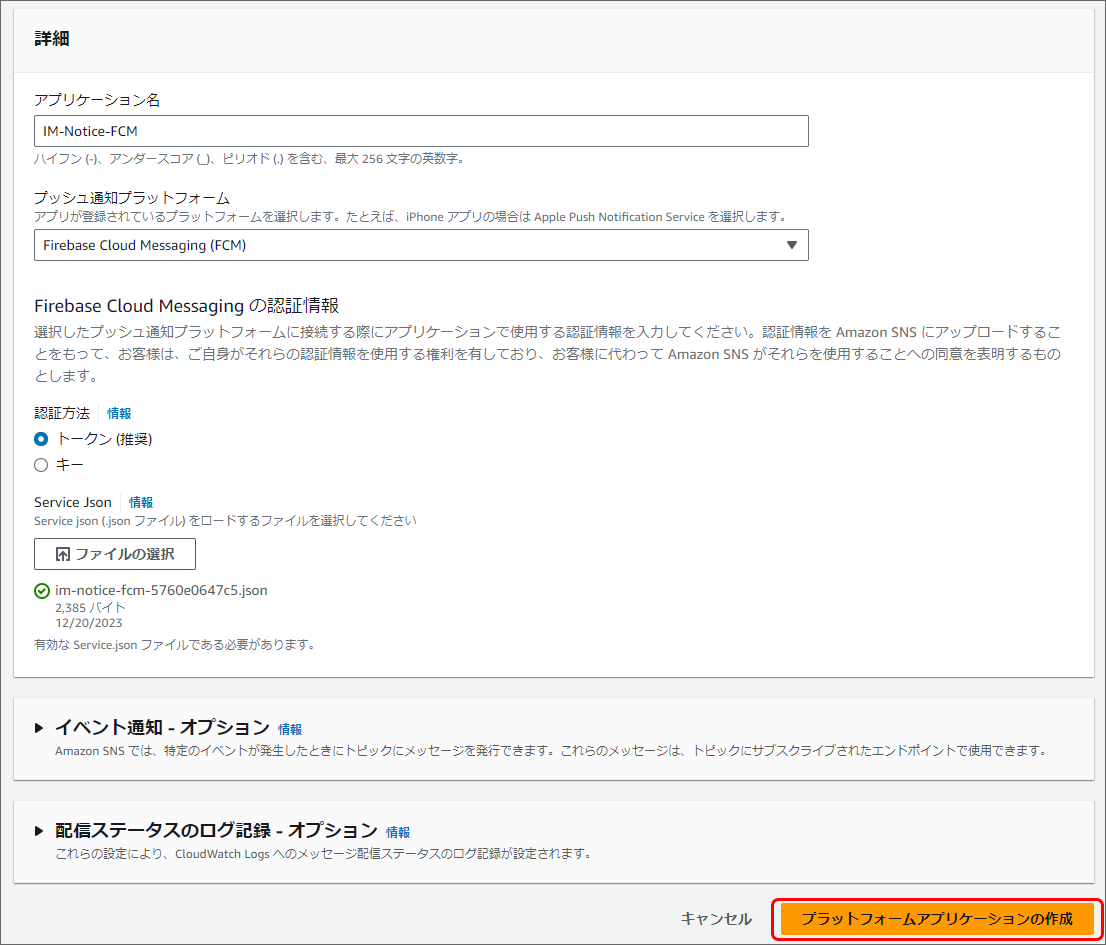Click the アプリケーション名 input field
1106x945 pixels.
pyautogui.click(x=421, y=131)
